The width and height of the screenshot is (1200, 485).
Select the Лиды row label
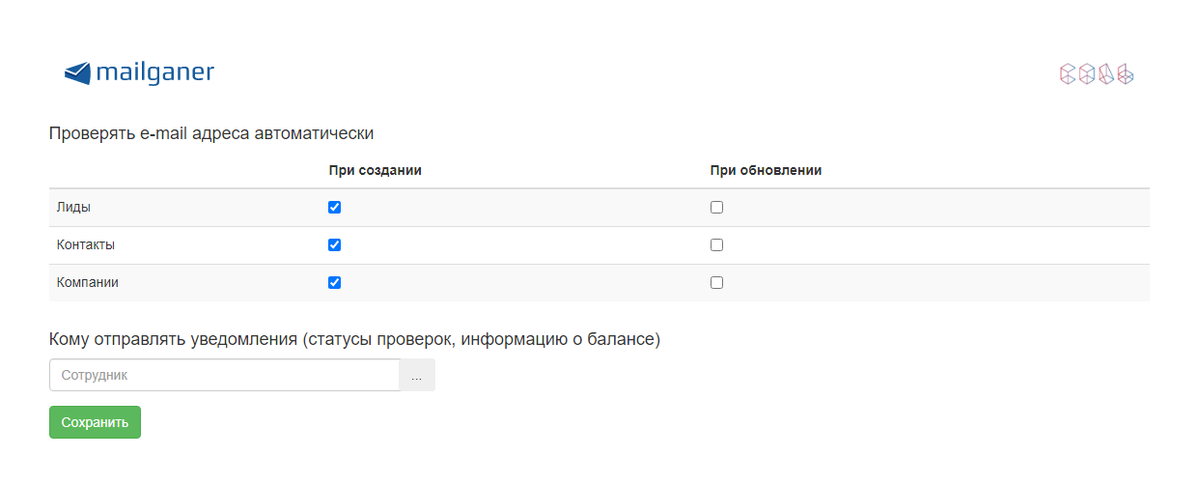coord(74,207)
